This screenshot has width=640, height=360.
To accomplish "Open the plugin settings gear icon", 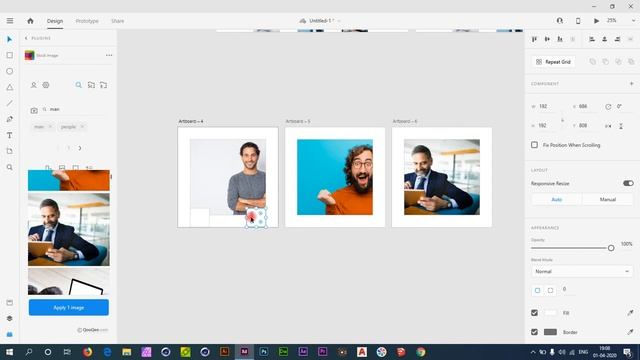I will 46,85.
